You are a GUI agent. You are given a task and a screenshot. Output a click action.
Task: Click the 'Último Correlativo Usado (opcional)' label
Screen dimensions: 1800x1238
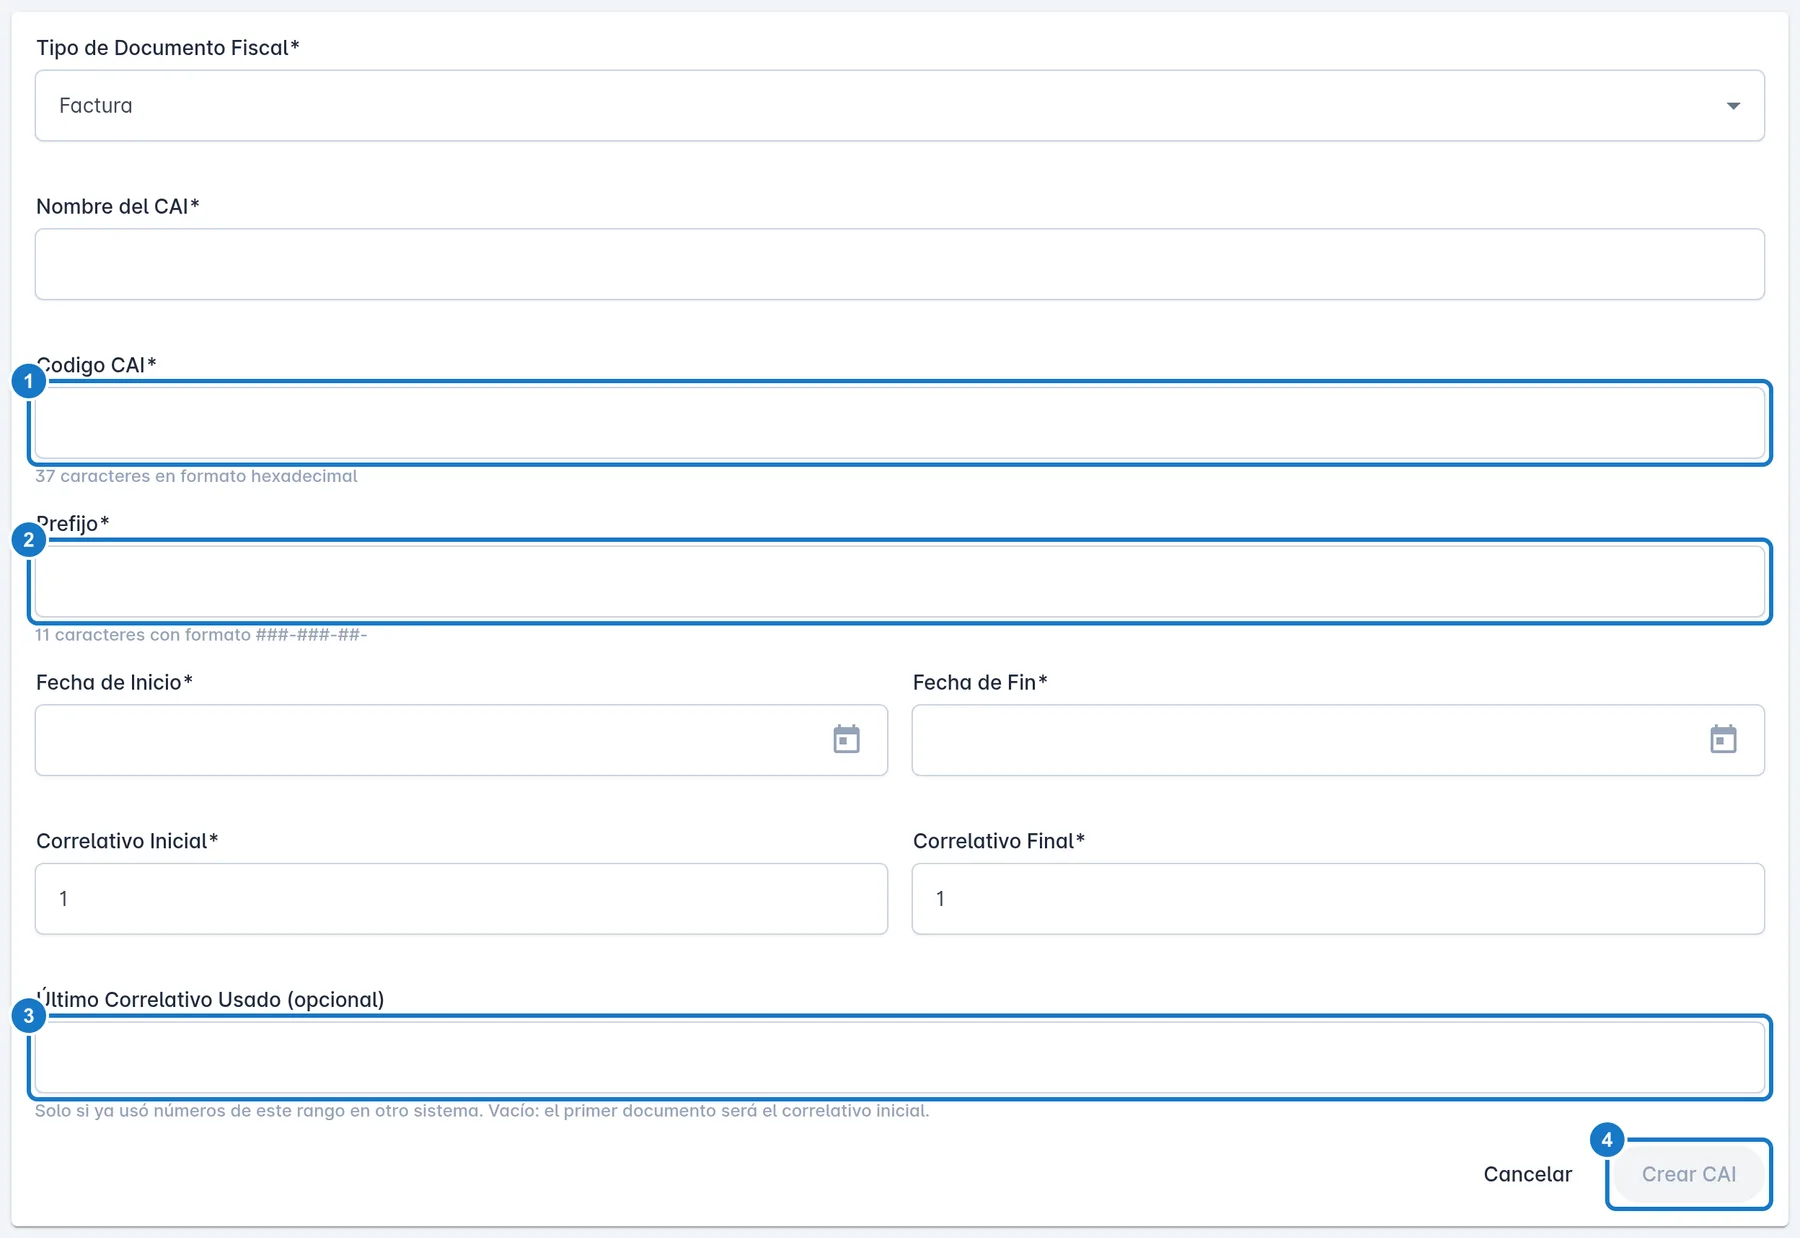pyautogui.click(x=210, y=999)
